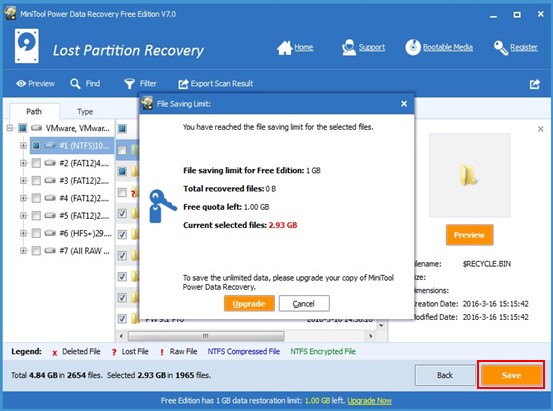Expand the #7 (All RAW) partition node
553x411 pixels.
pos(23,251)
